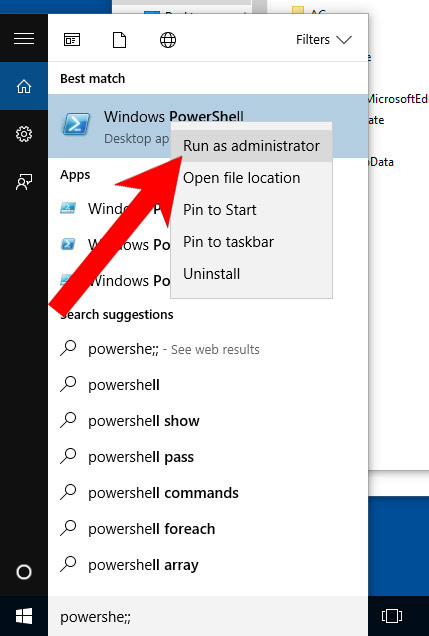Click the search icon beside "powershell commands"
Screen dimensions: 429x636
tap(68, 492)
